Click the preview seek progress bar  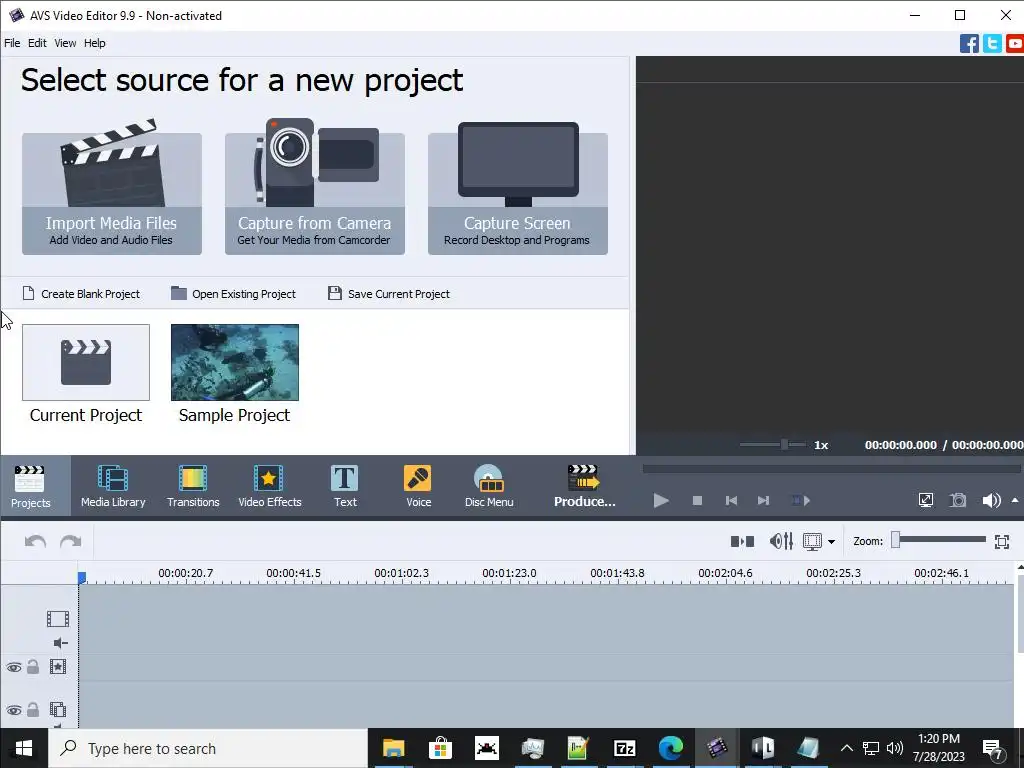coord(831,469)
